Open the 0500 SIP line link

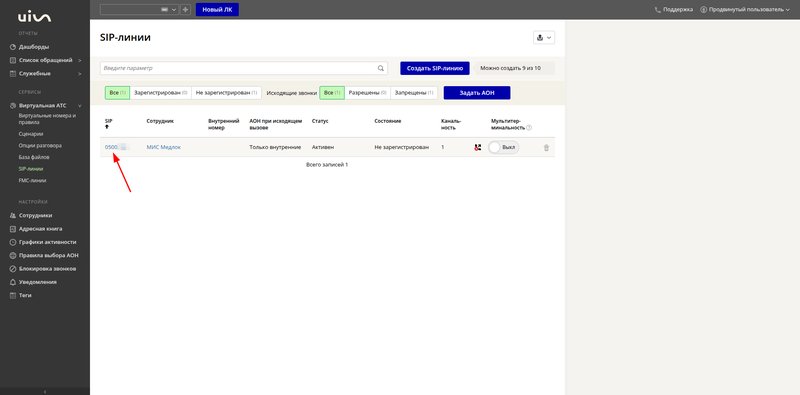point(111,147)
